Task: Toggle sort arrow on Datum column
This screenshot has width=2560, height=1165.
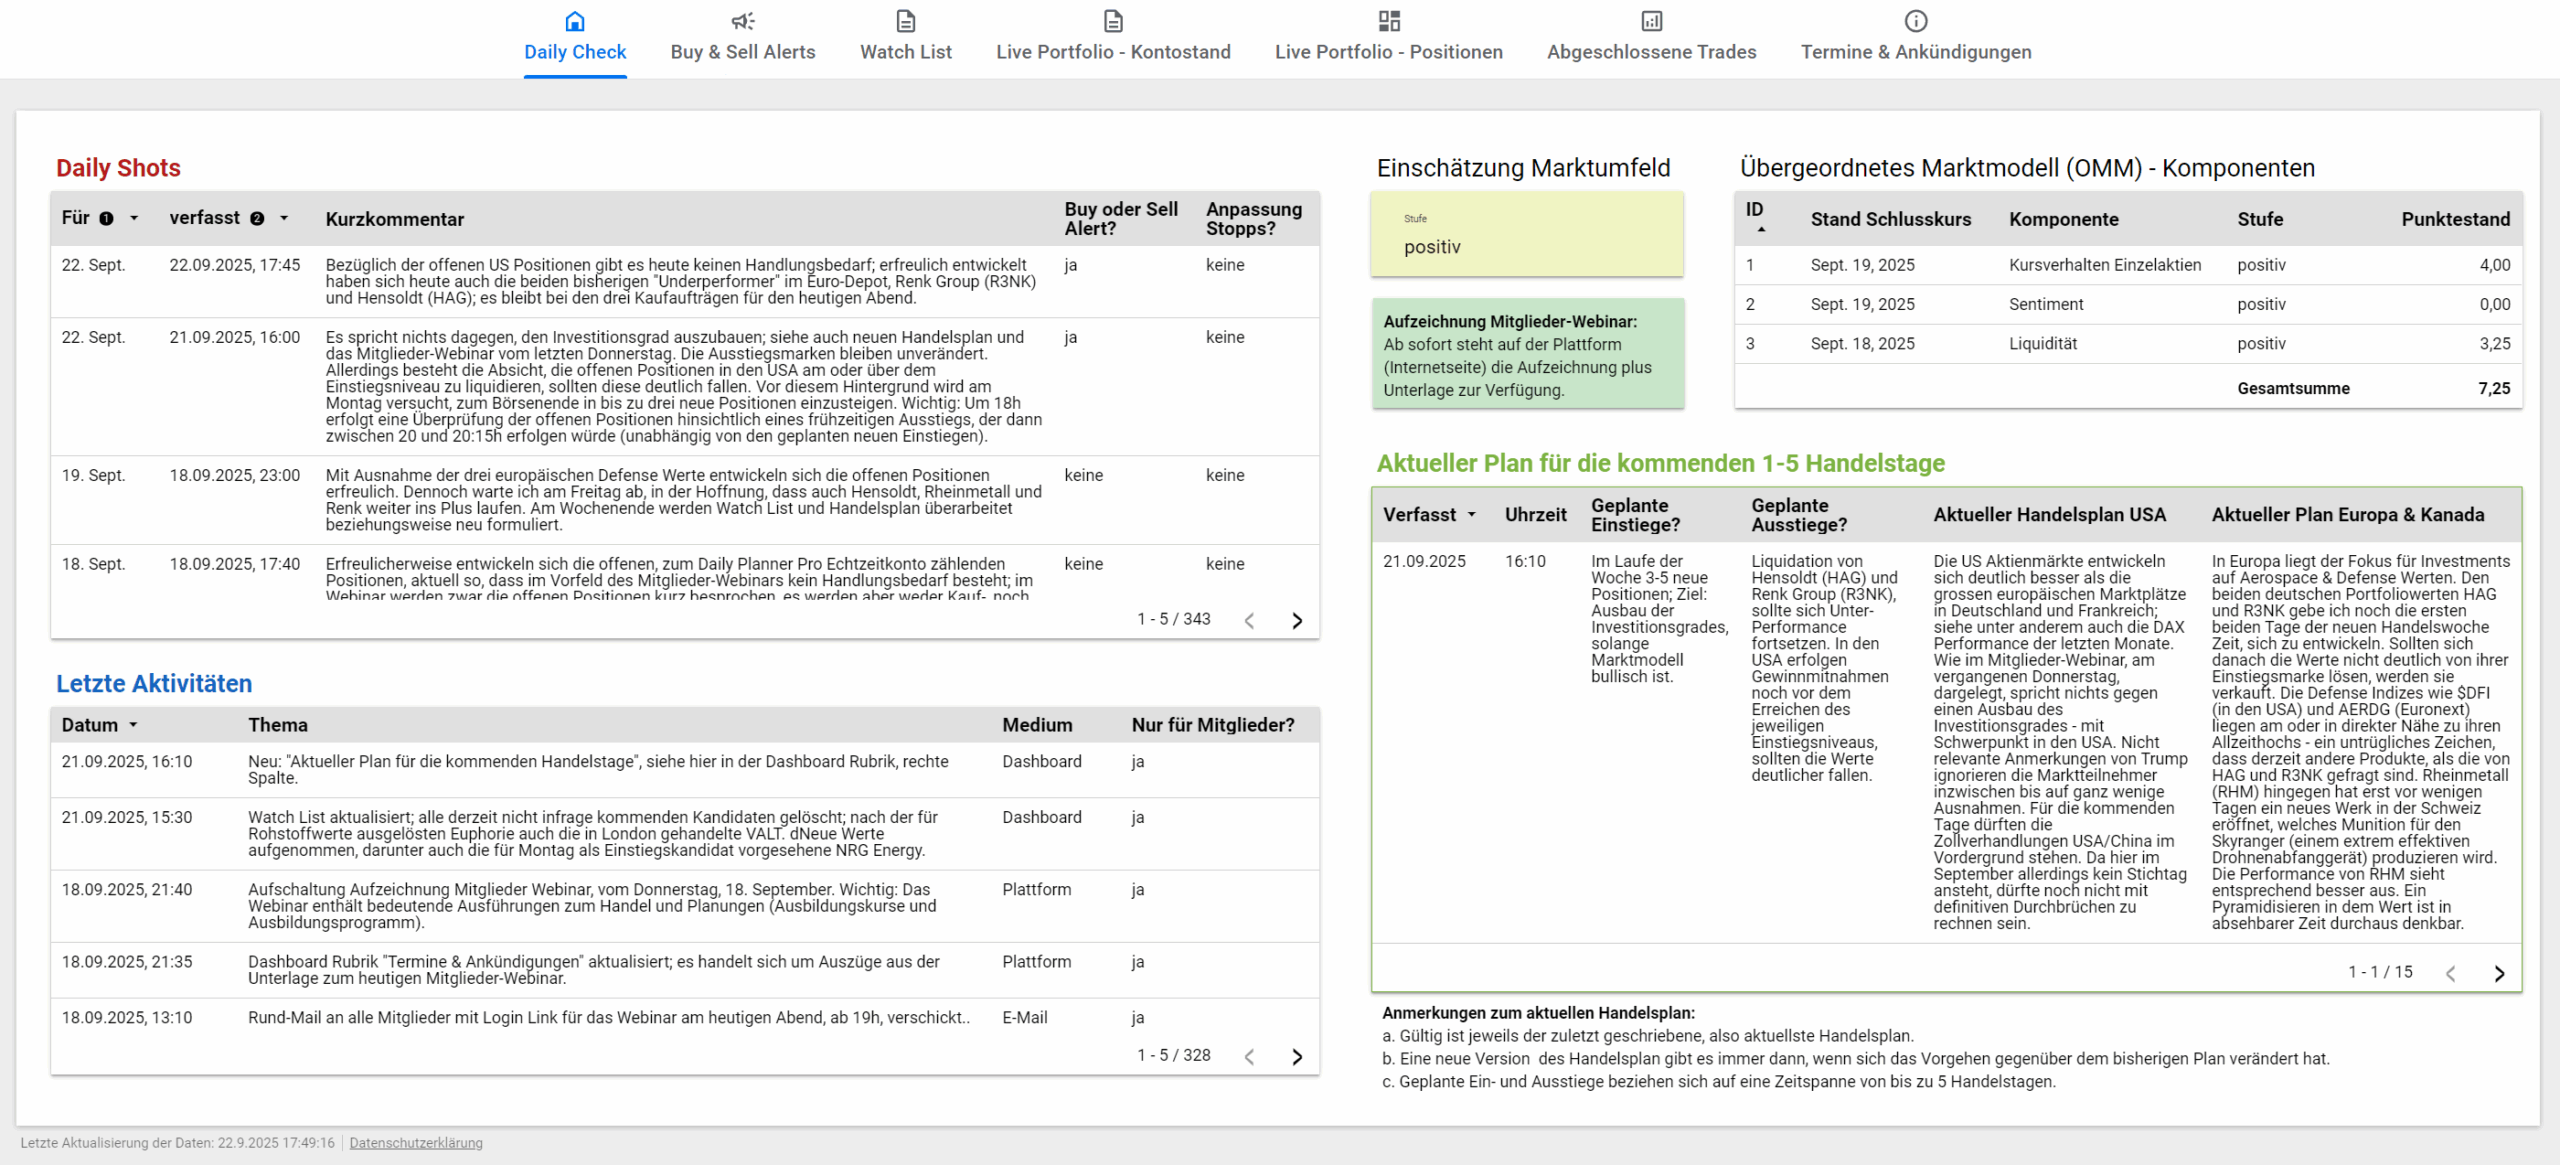Action: pyautogui.click(x=133, y=725)
